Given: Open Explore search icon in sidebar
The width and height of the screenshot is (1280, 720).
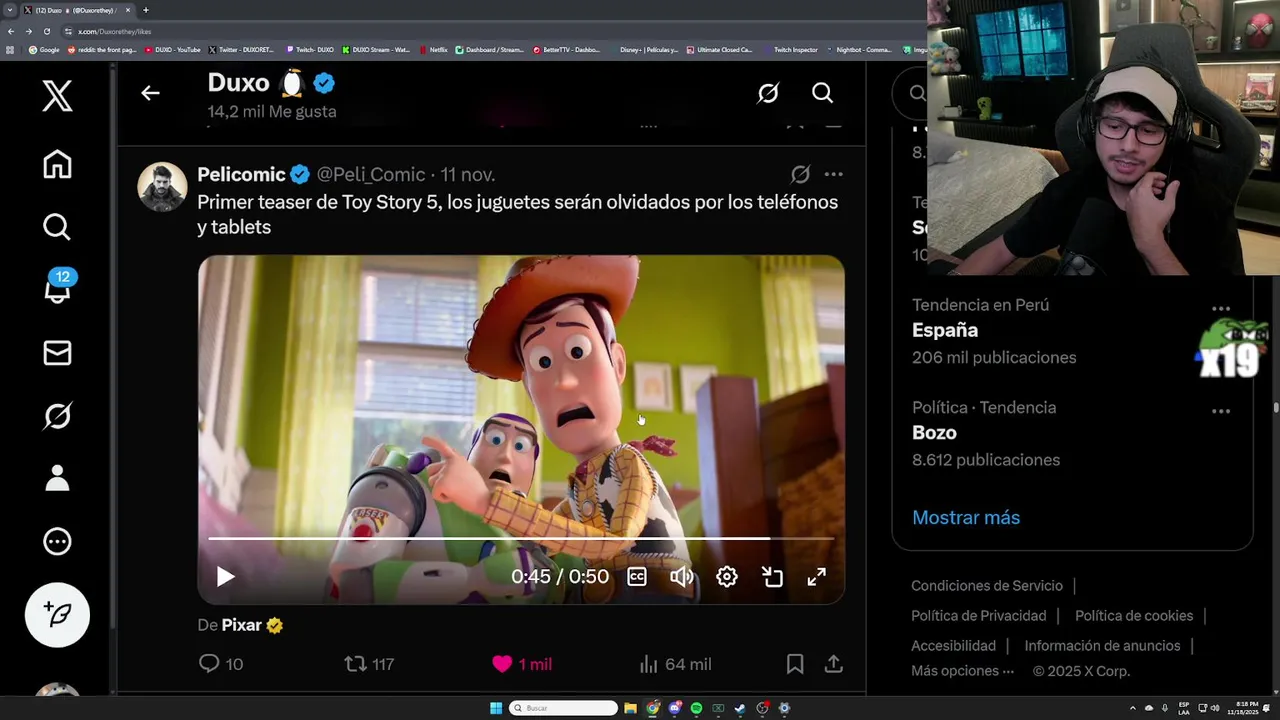Looking at the screenshot, I should point(57,227).
